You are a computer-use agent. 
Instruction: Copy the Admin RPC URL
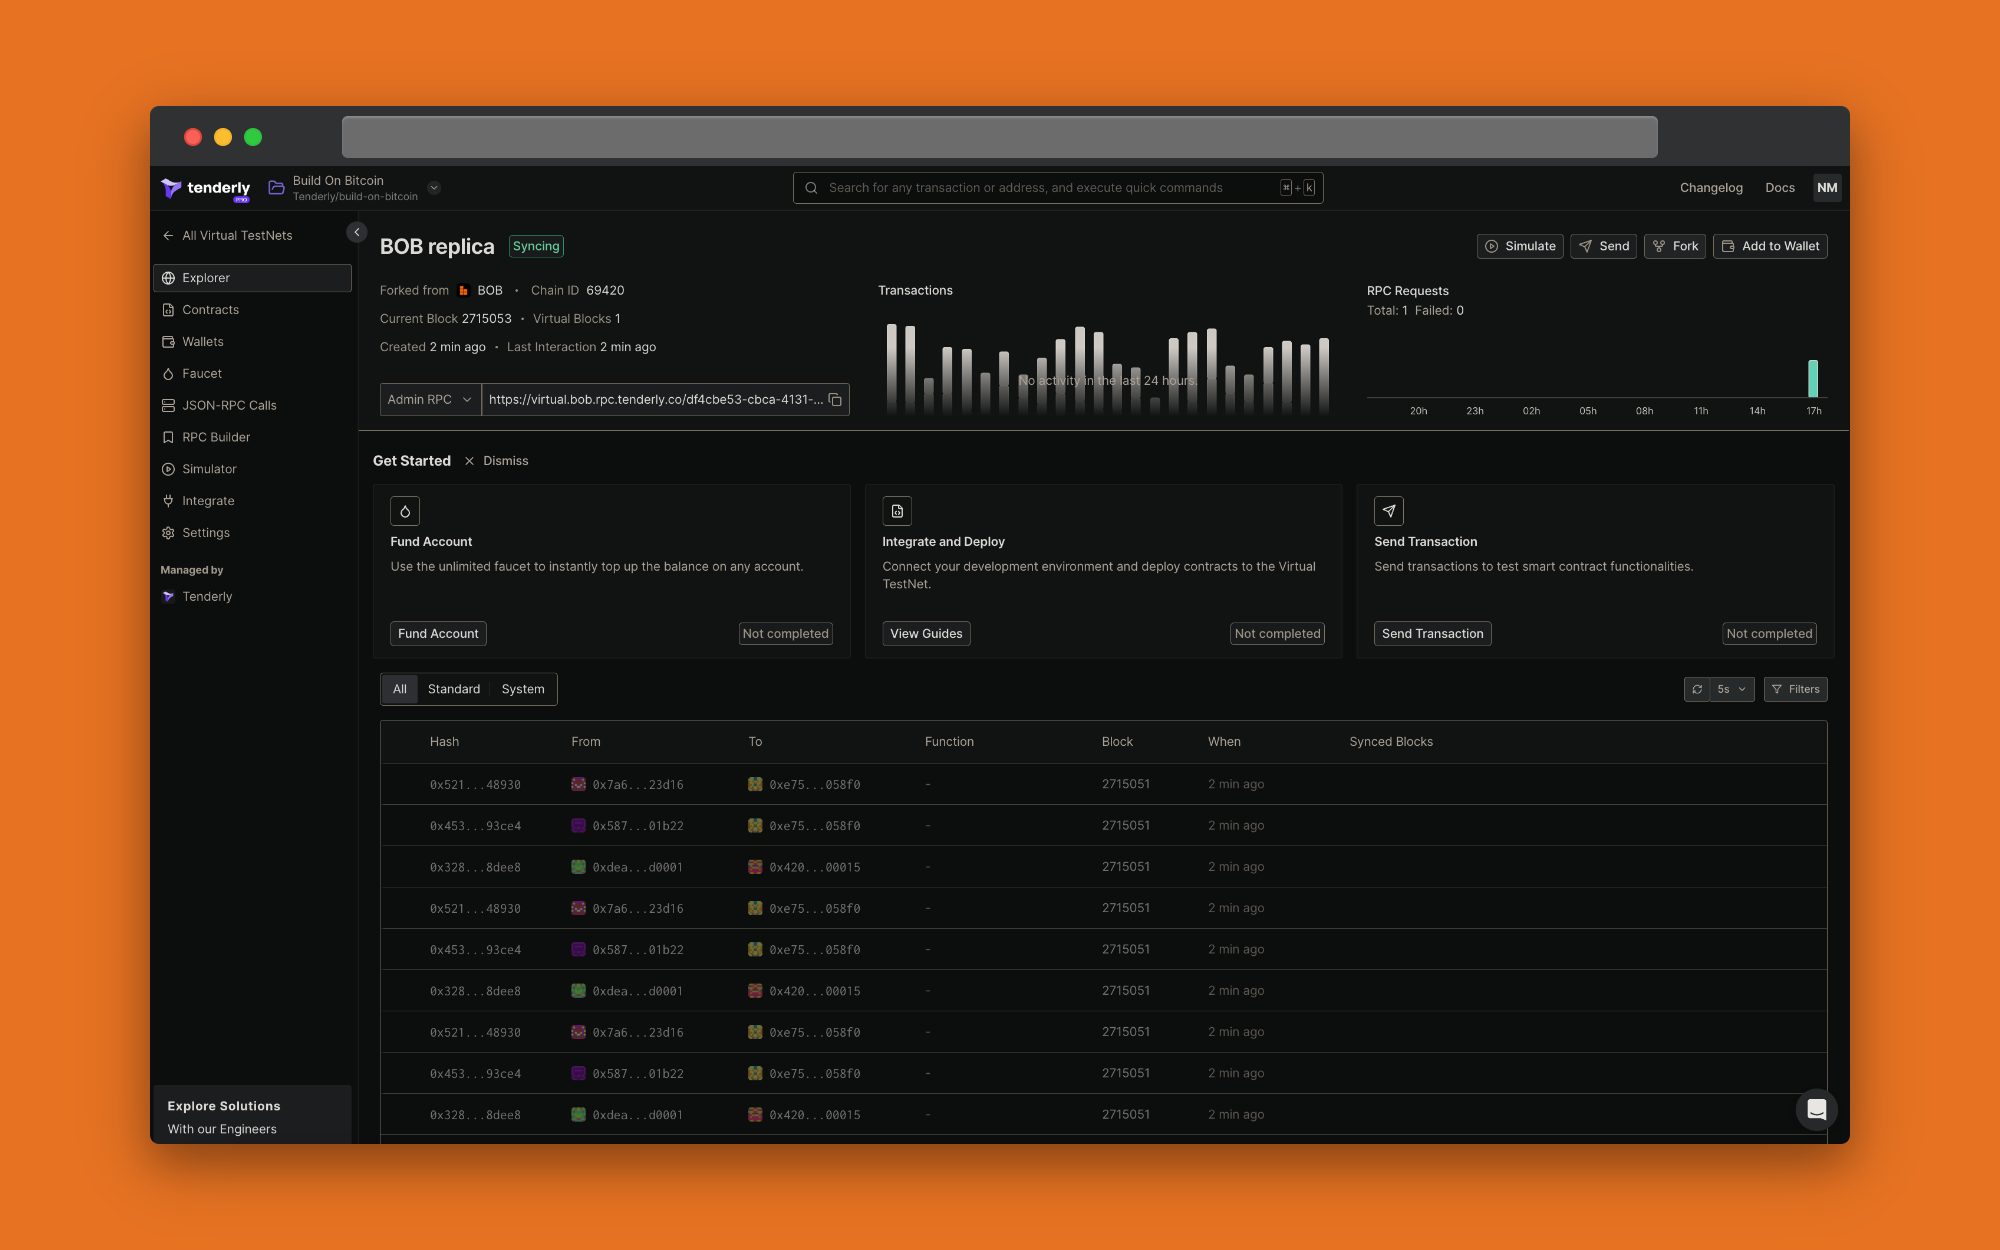[x=835, y=400]
